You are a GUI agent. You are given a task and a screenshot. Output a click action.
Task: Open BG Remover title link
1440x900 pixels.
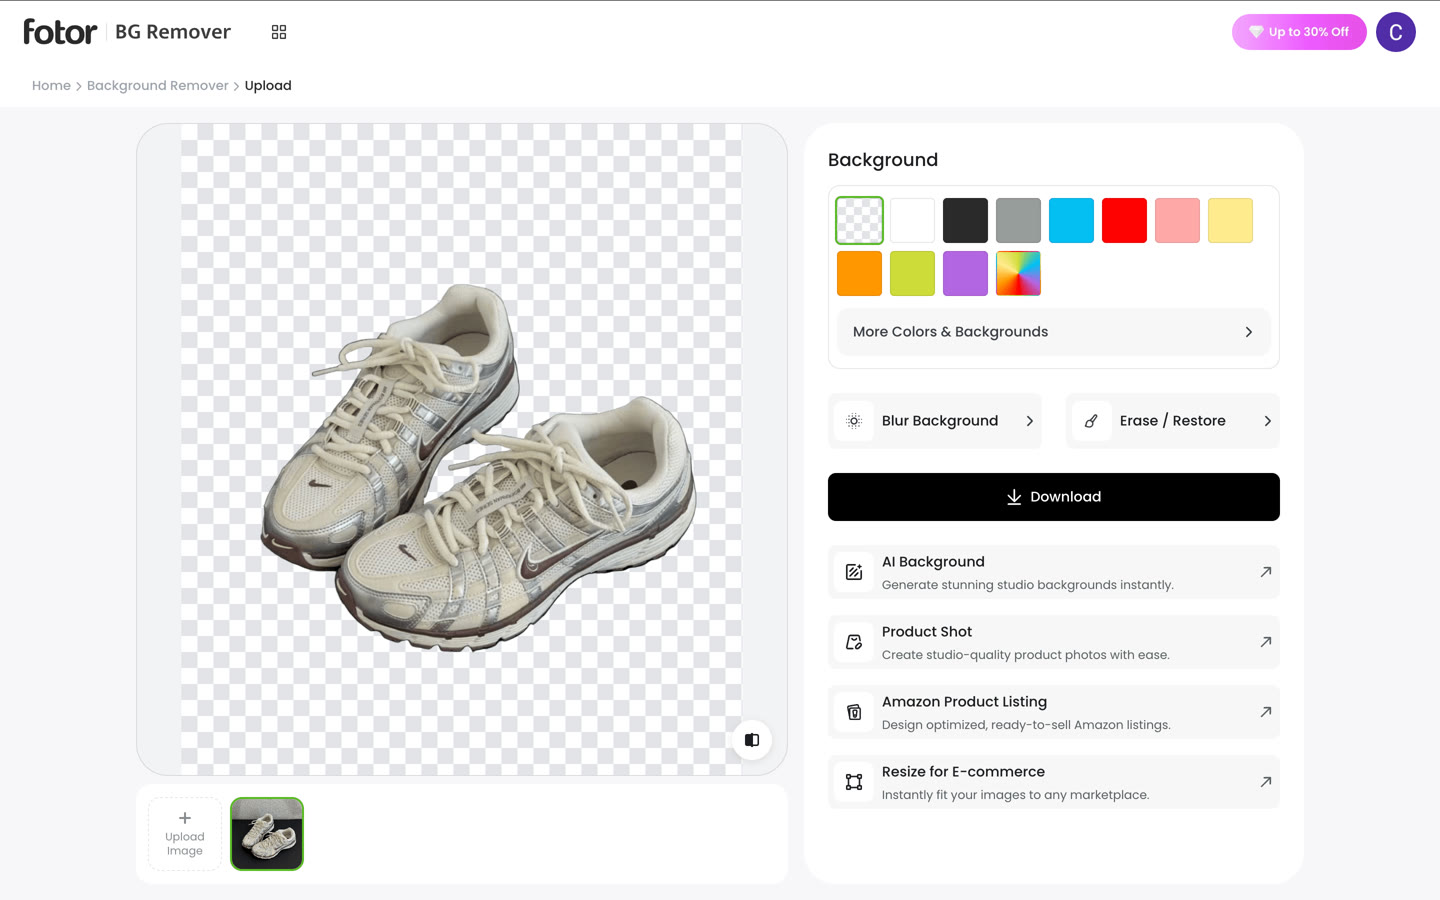173,32
